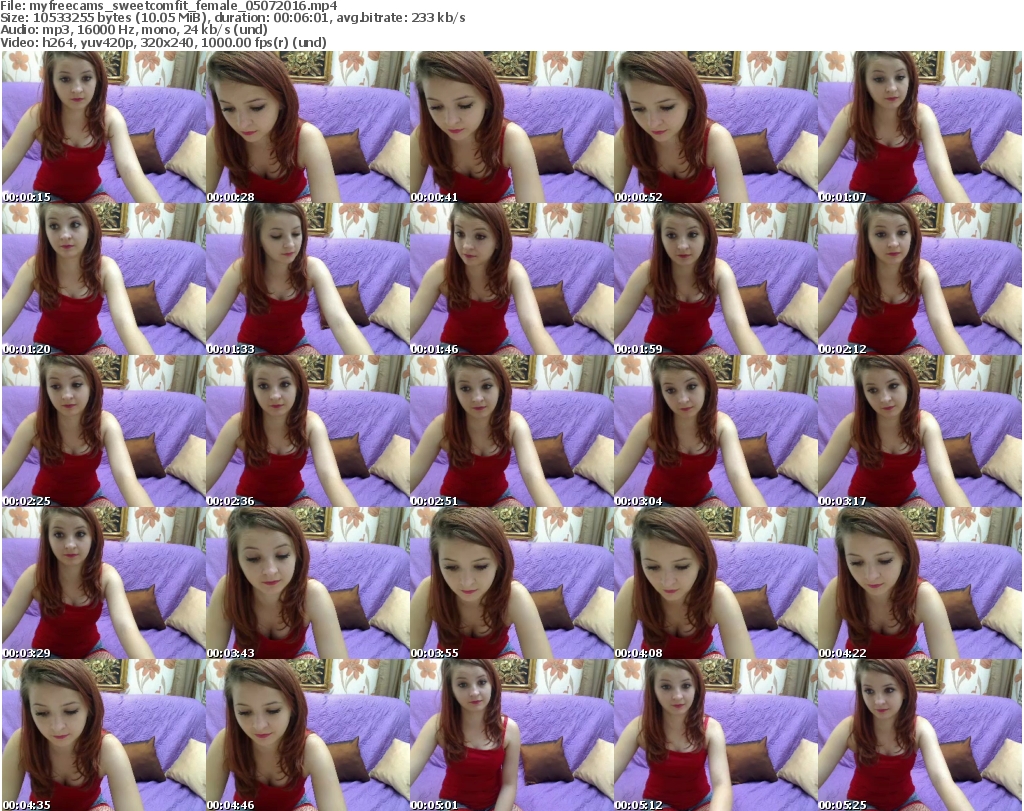Click the Video h264 info line

163,42
